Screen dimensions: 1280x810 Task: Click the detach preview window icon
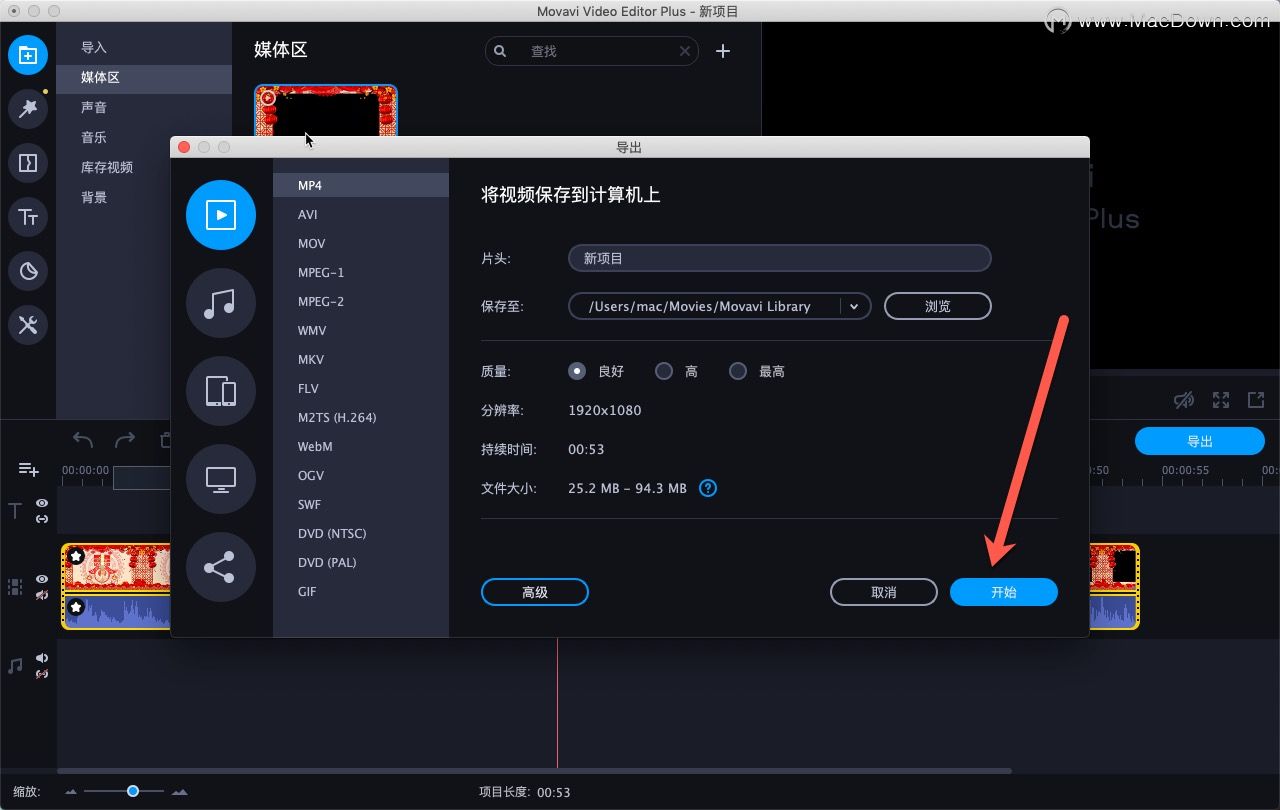tap(1256, 400)
